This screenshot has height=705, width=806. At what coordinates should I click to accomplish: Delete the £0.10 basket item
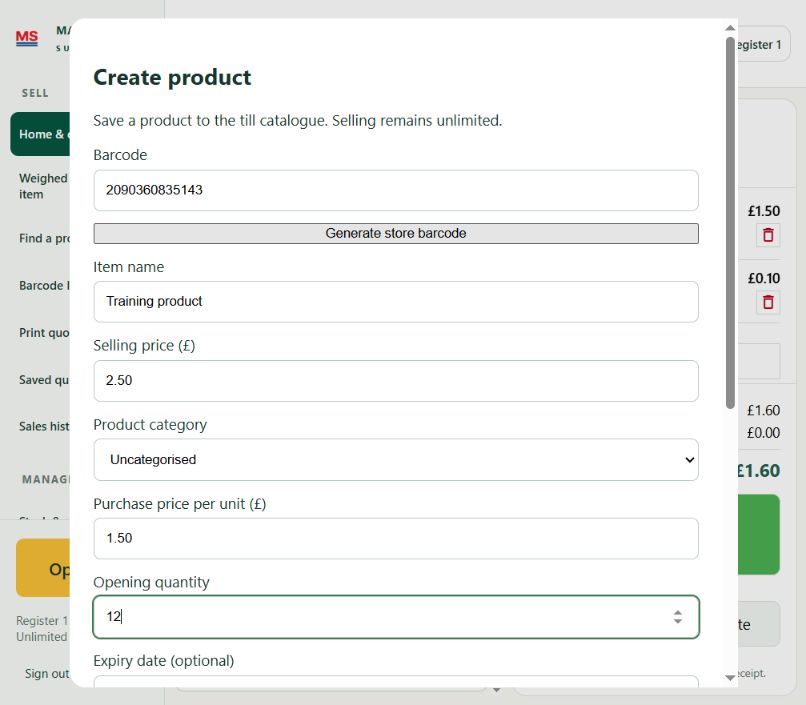[767, 302]
